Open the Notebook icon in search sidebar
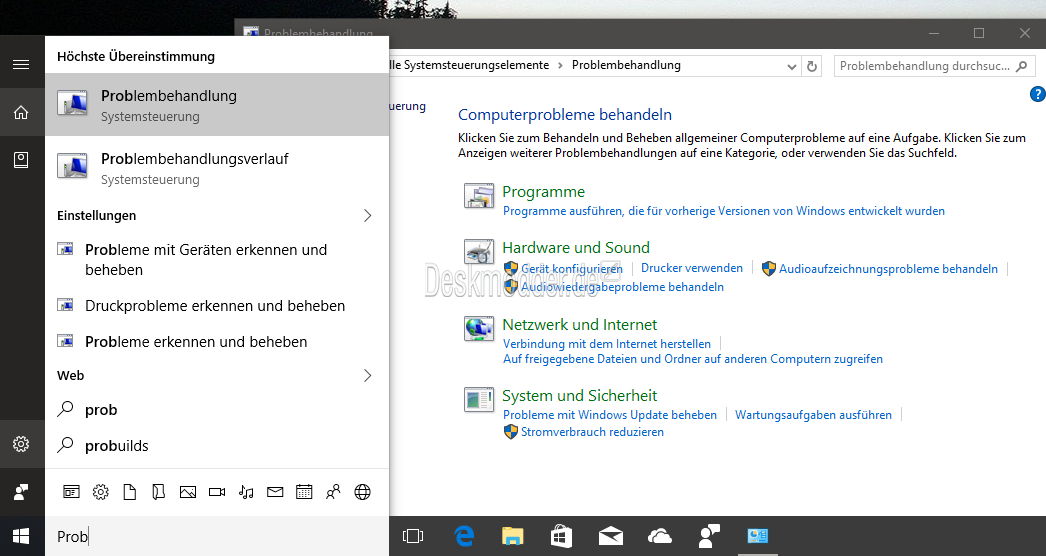 (x=21, y=160)
